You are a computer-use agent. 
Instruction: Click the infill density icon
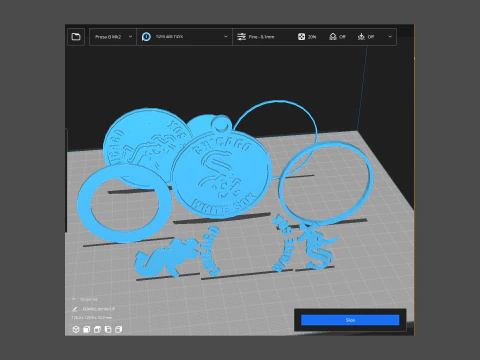click(301, 37)
